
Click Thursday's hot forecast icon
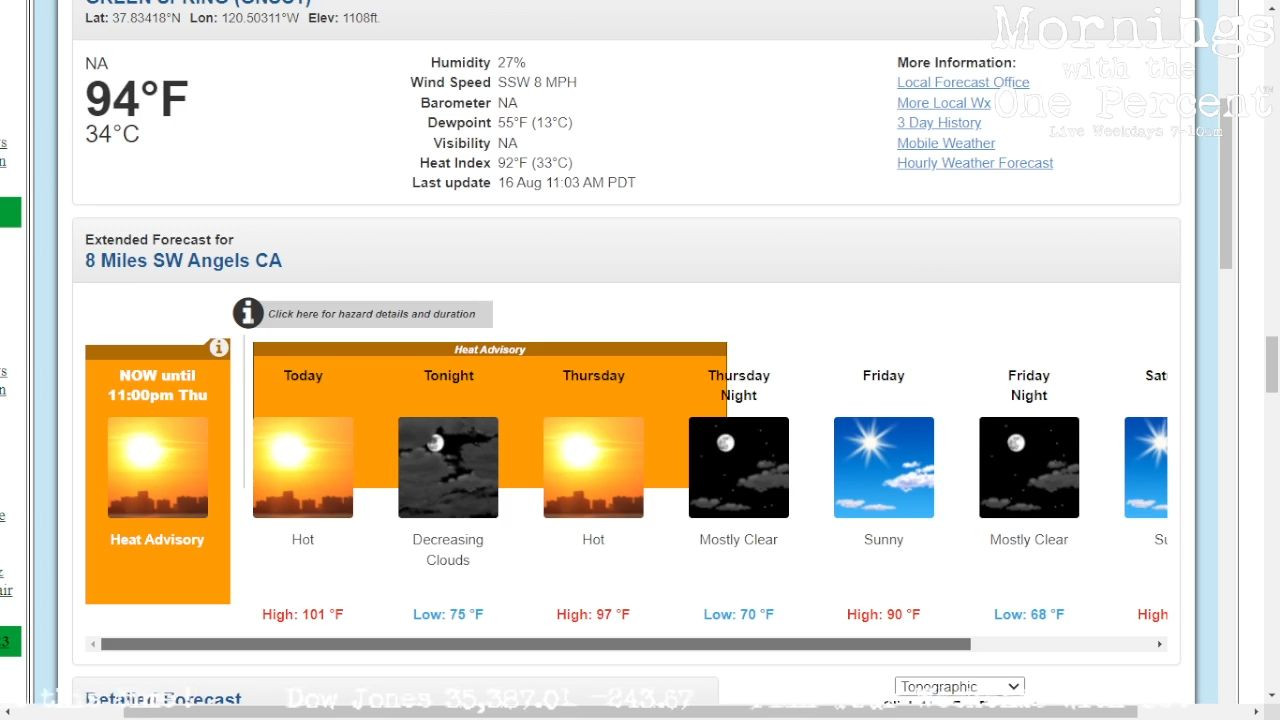[x=593, y=467]
